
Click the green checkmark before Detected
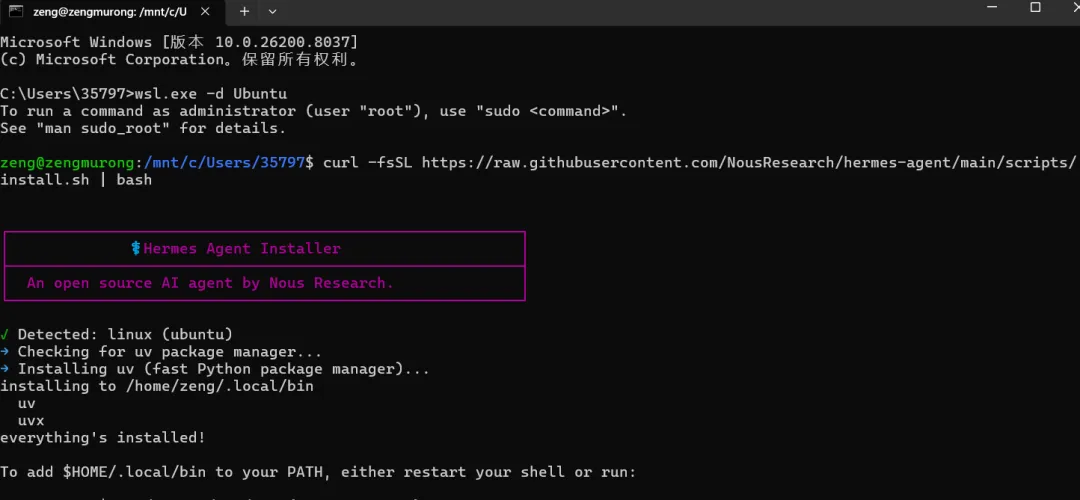[5, 334]
